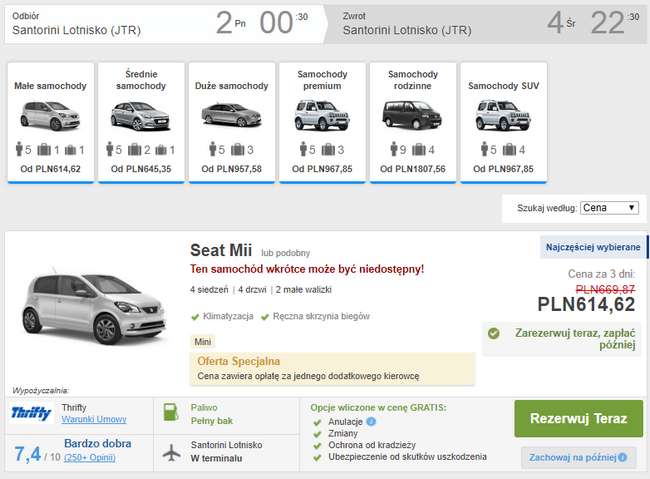Select the Średnie samochody category tab
This screenshot has width=650, height=479.
point(141,123)
